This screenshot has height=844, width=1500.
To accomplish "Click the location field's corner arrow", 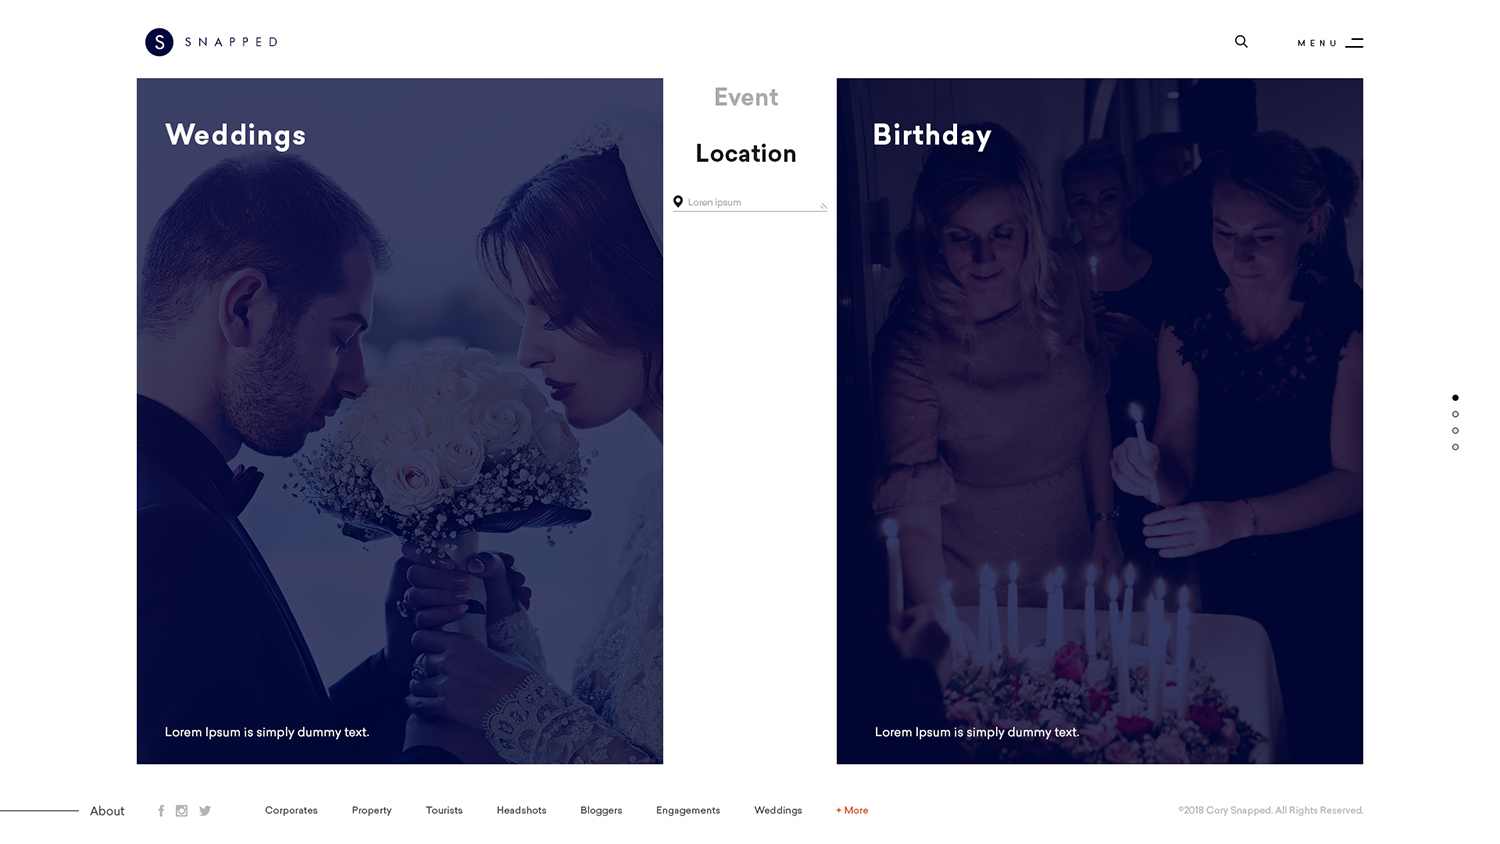I will (x=824, y=206).
